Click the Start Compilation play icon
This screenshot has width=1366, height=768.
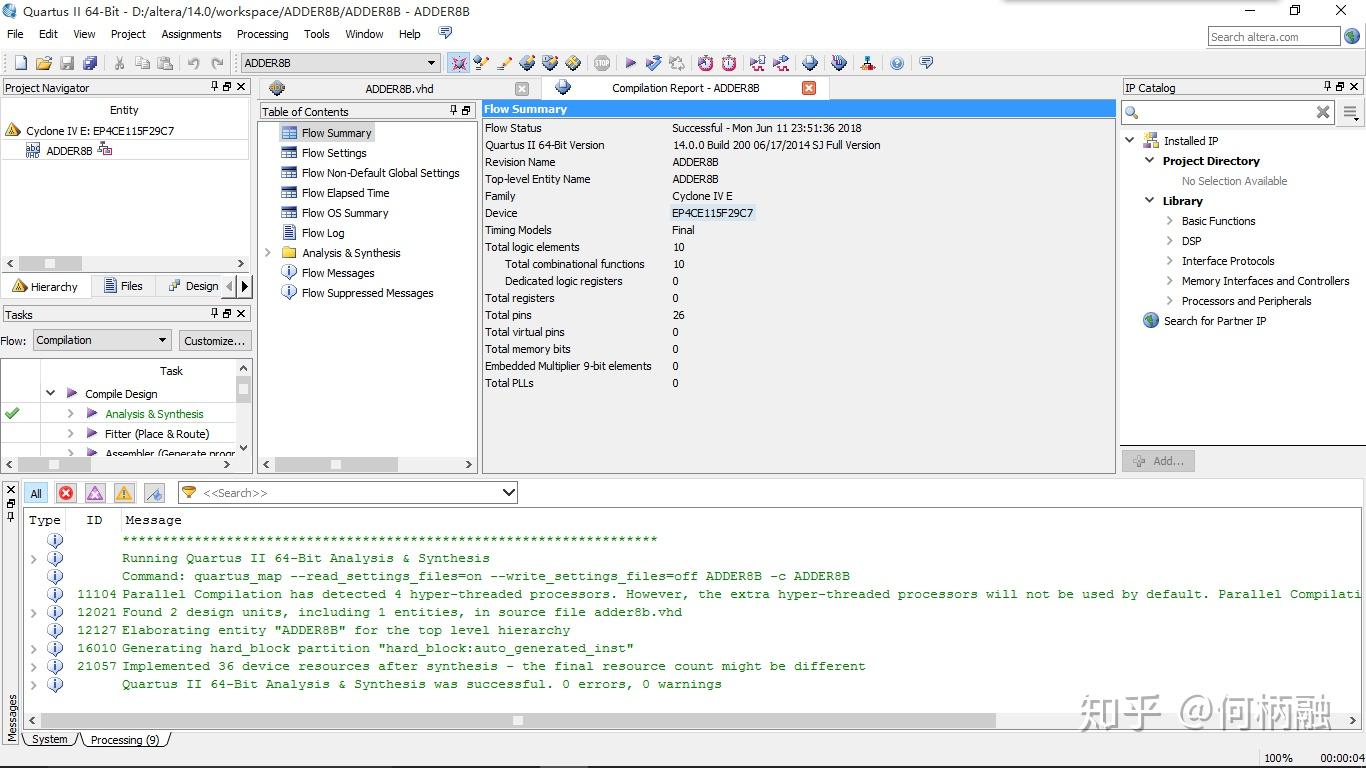(630, 63)
